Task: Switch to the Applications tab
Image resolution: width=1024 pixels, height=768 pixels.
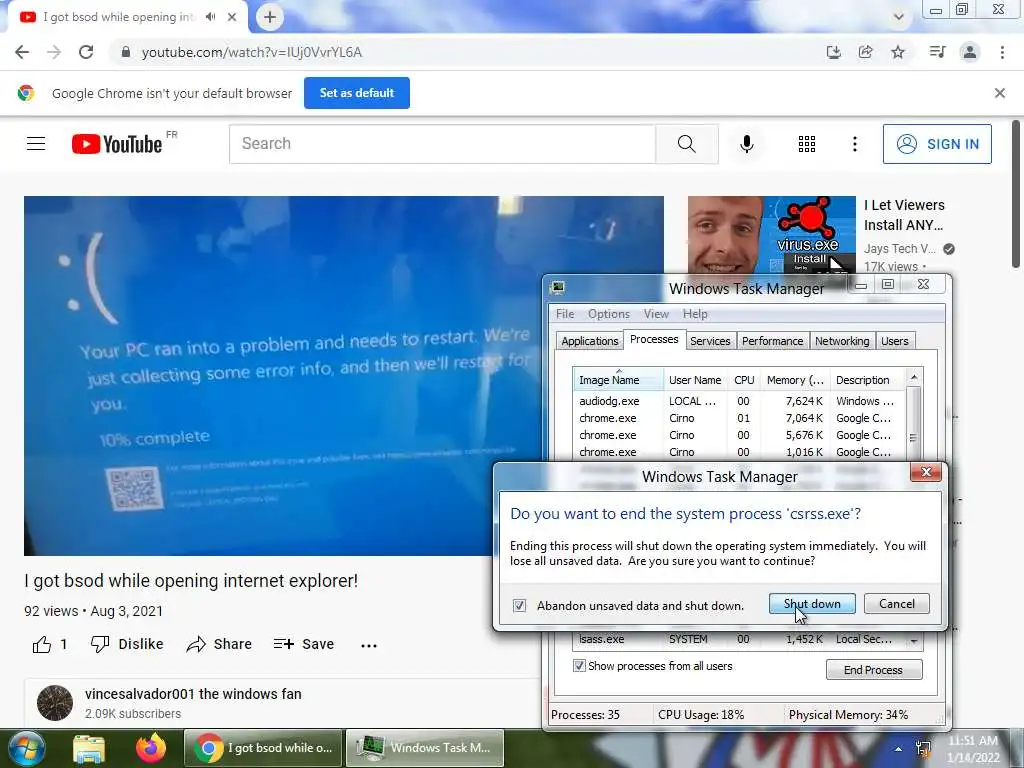Action: coord(590,341)
